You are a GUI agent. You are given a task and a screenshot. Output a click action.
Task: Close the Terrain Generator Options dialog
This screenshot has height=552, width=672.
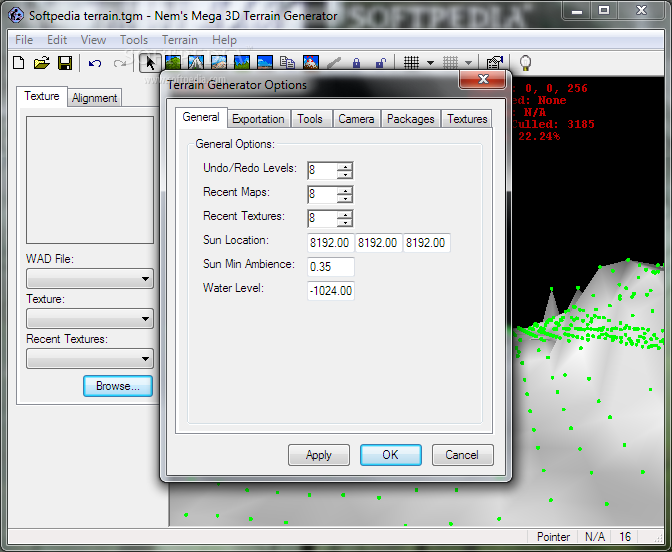point(483,79)
